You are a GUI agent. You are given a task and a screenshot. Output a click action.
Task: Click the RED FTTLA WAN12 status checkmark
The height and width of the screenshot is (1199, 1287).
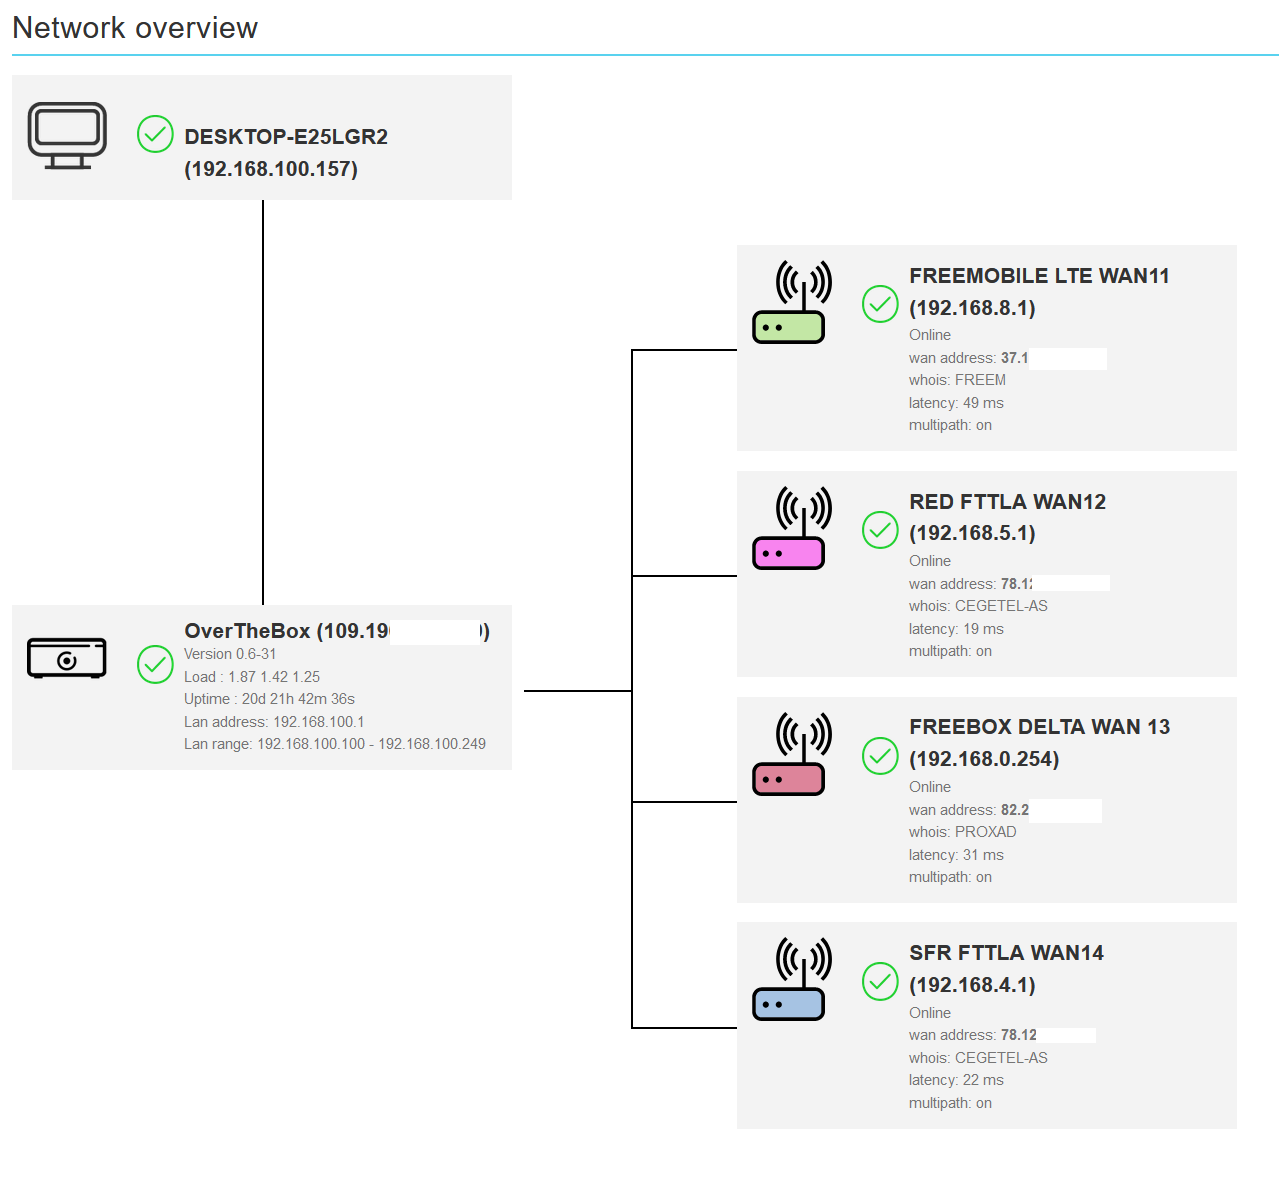(880, 530)
